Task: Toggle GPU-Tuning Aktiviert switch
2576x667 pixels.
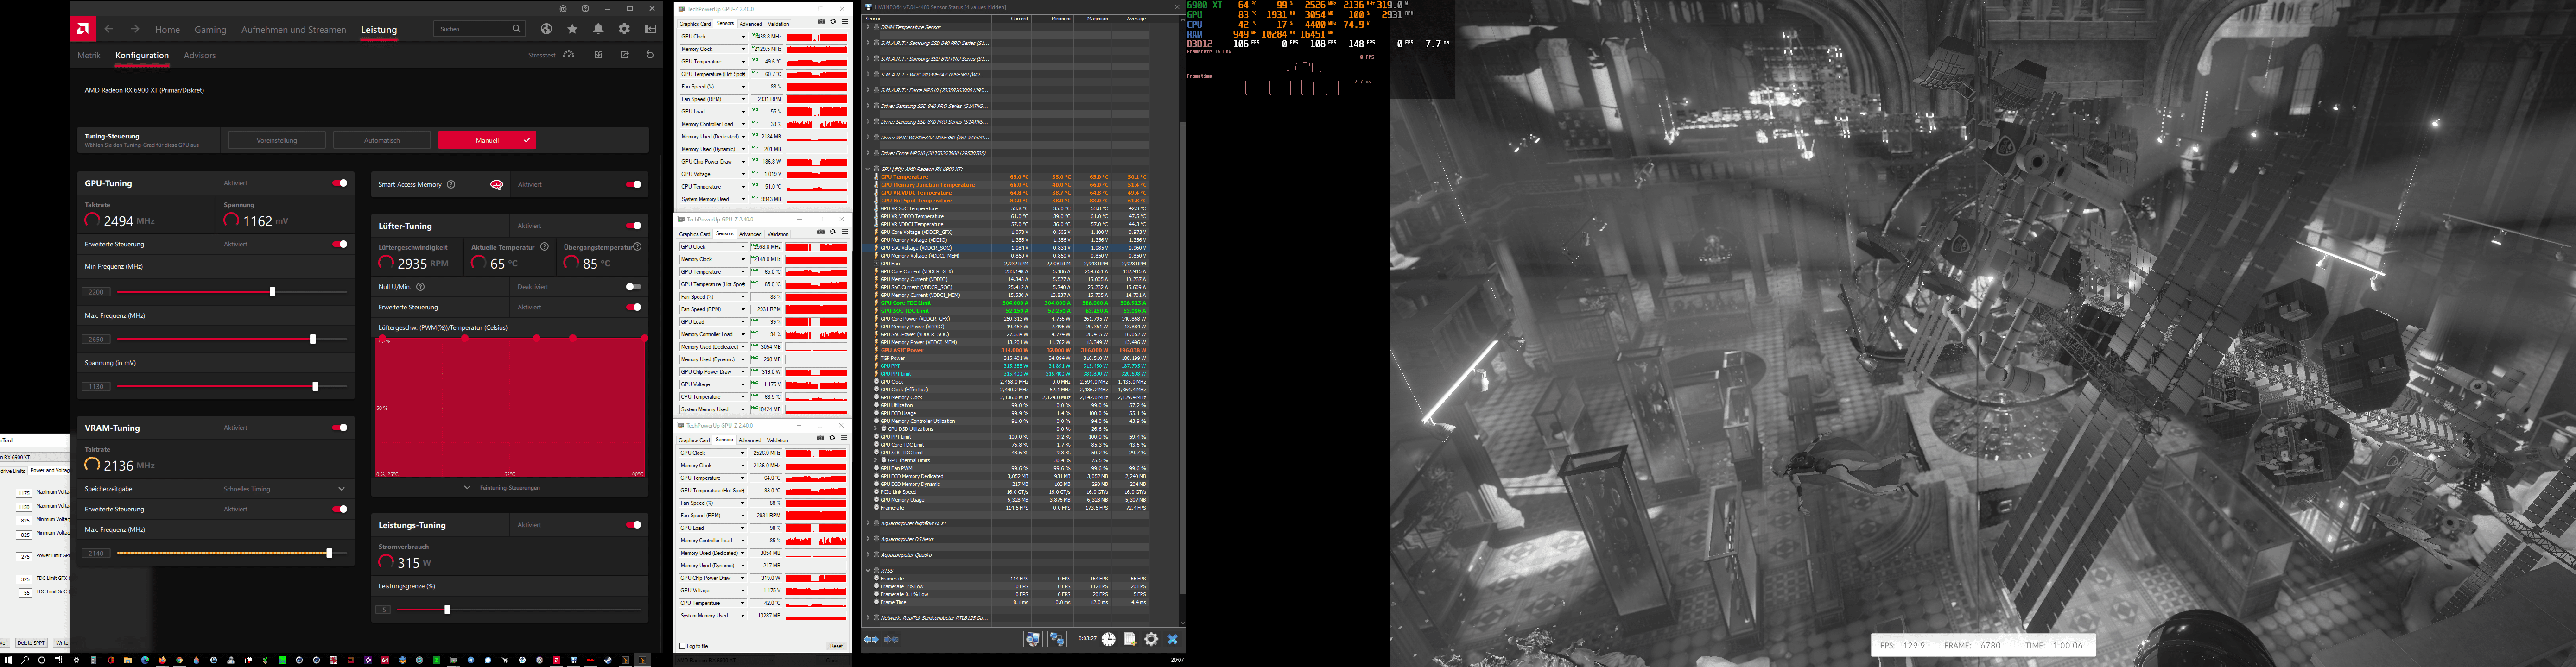Action: (x=340, y=183)
